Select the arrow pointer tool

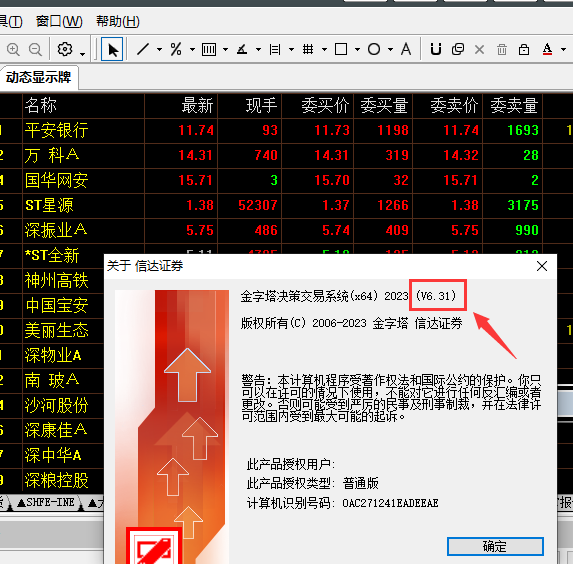tap(113, 49)
